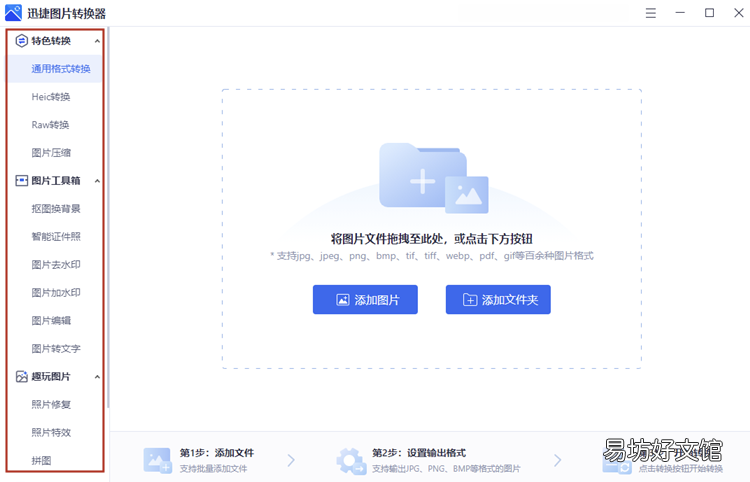Click 第2步：设置输出格式 step label
This screenshot has width=750, height=482.
point(419,453)
